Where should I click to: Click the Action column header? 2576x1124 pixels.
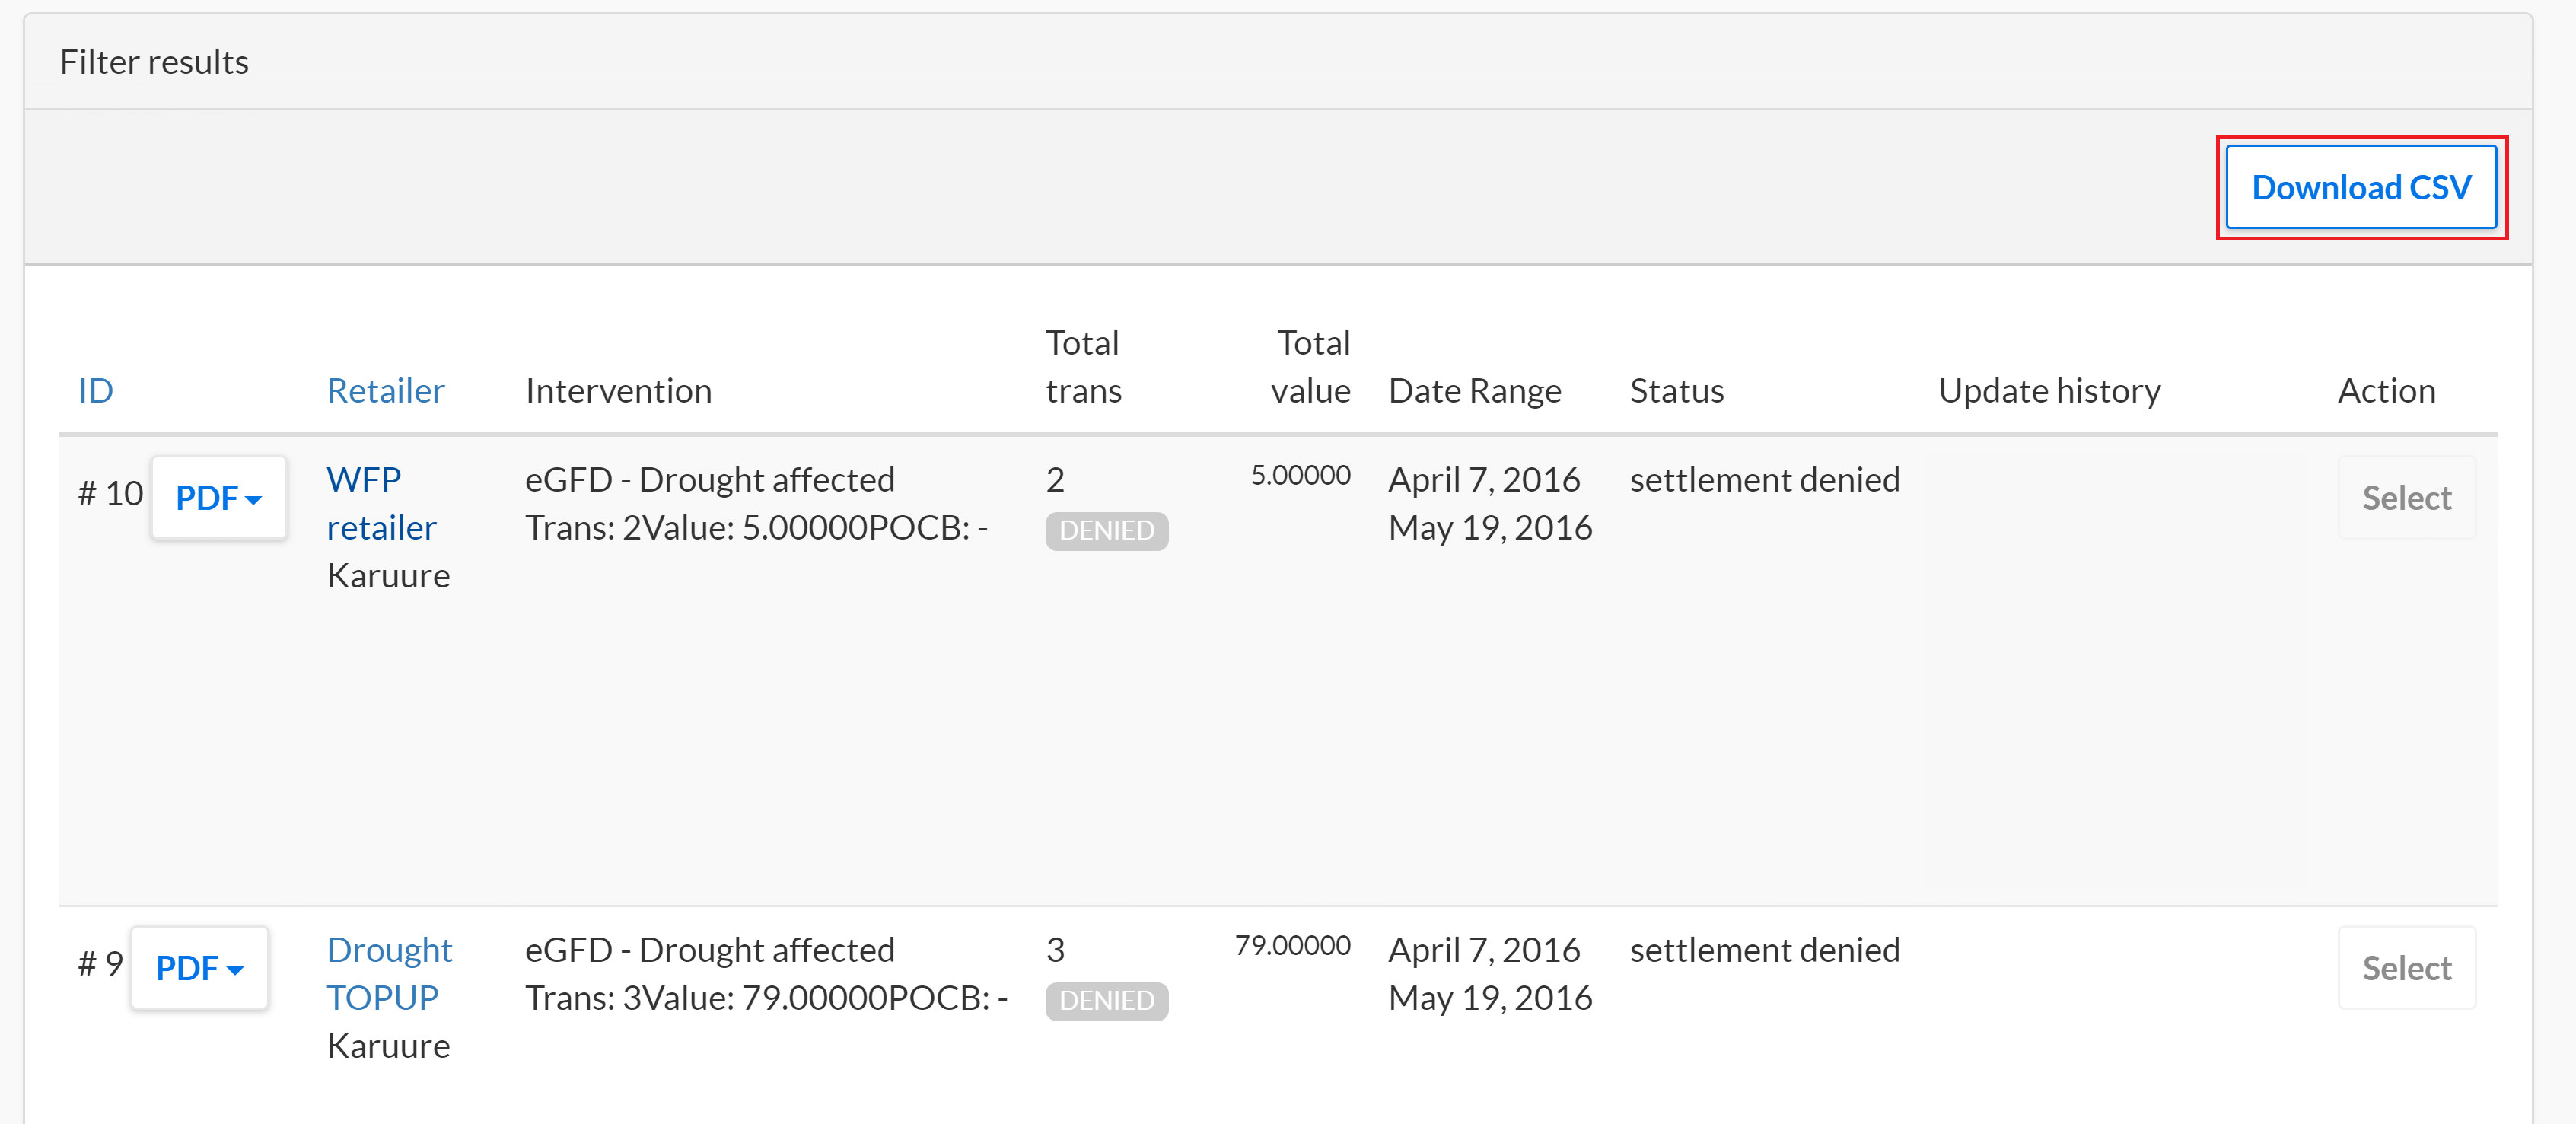[2386, 390]
